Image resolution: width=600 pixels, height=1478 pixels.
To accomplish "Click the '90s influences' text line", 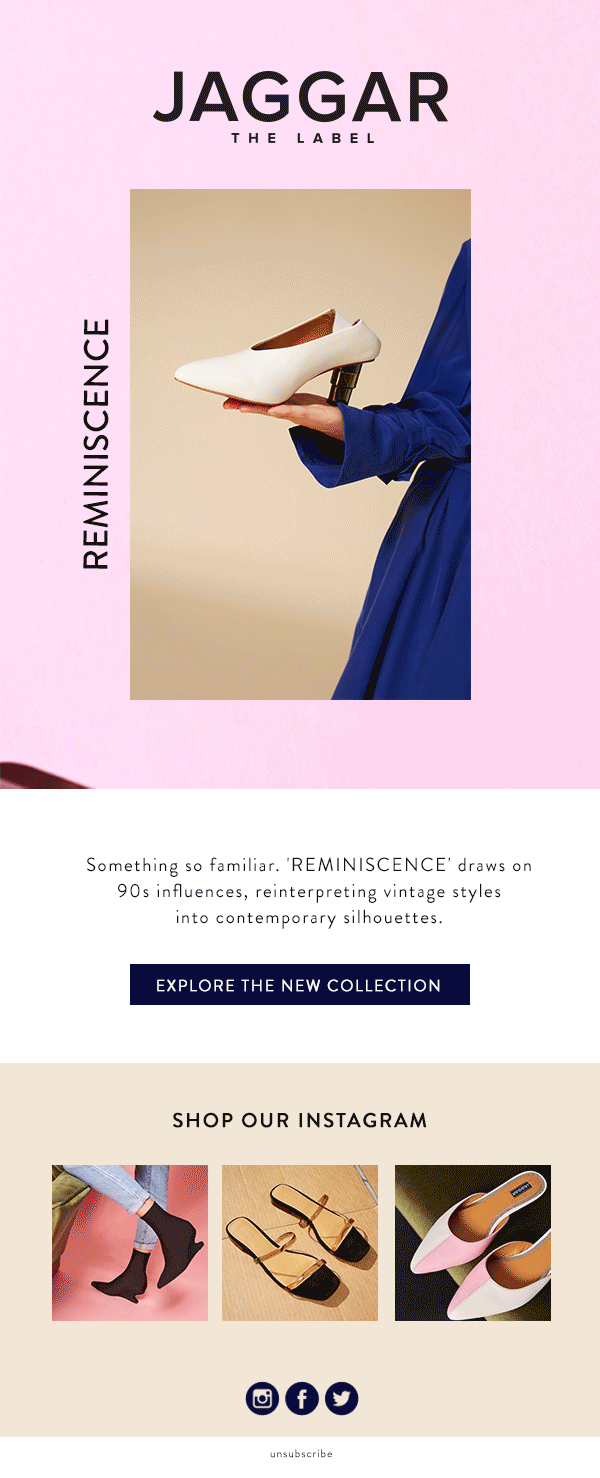I will click(x=309, y=891).
